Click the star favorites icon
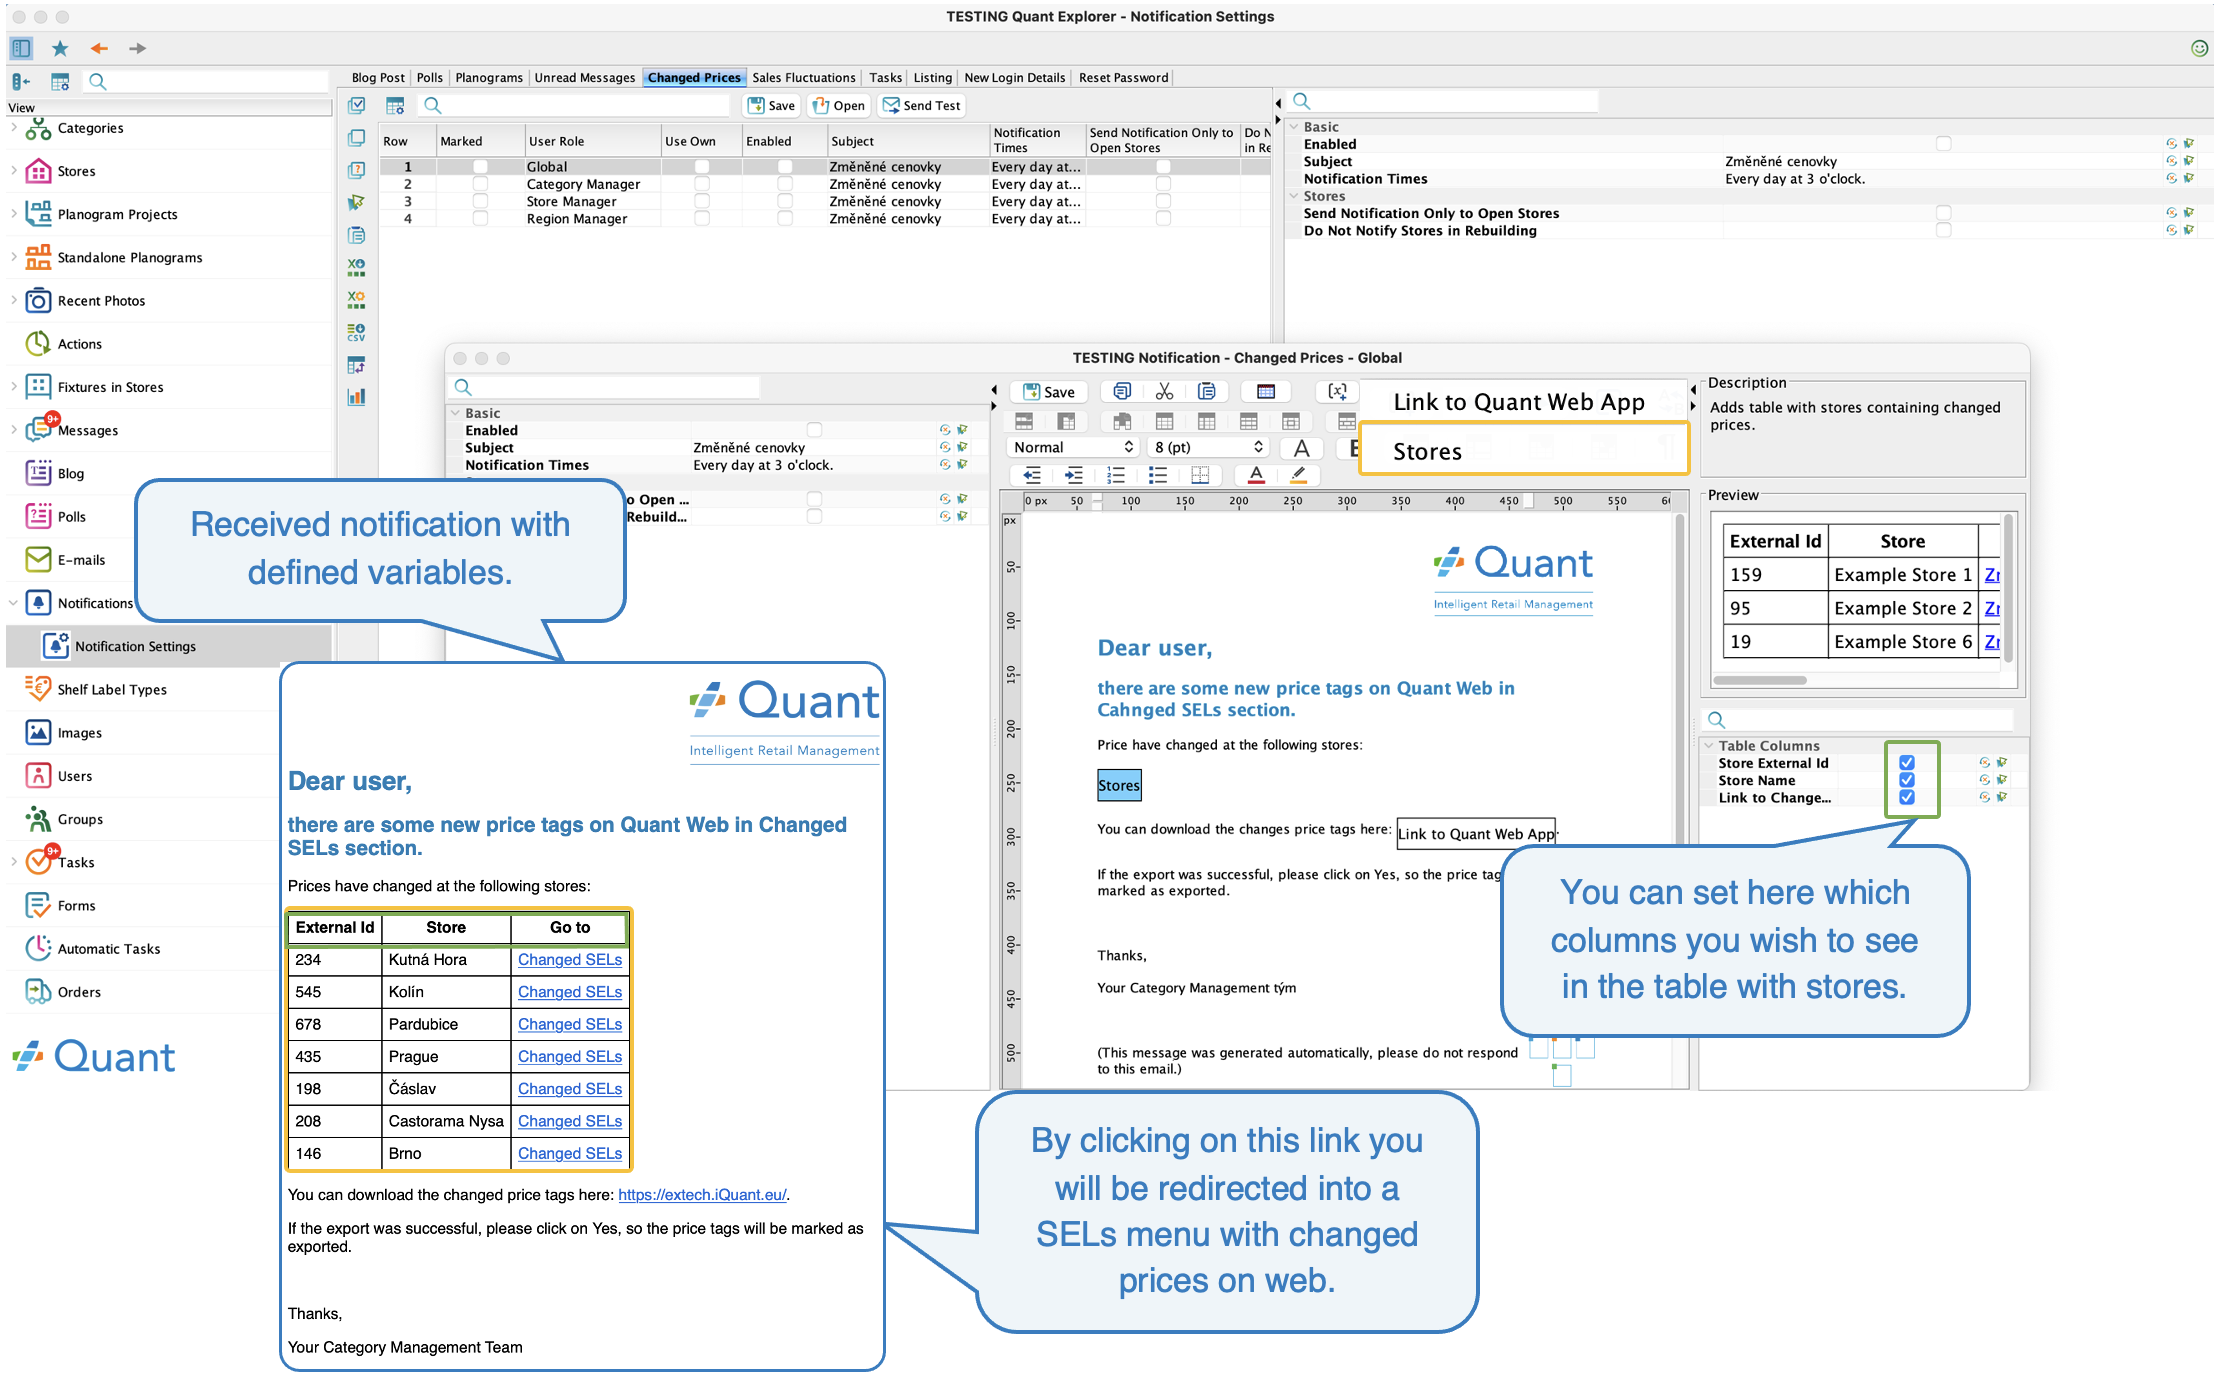The image size is (2222, 1384). point(60,48)
